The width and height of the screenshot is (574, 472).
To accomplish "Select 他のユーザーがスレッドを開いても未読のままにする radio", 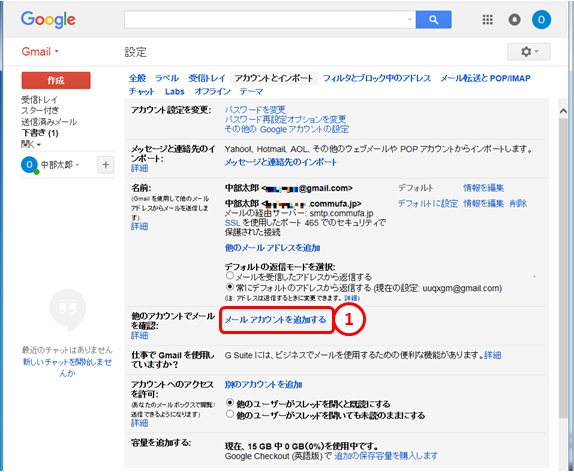I will 230,414.
